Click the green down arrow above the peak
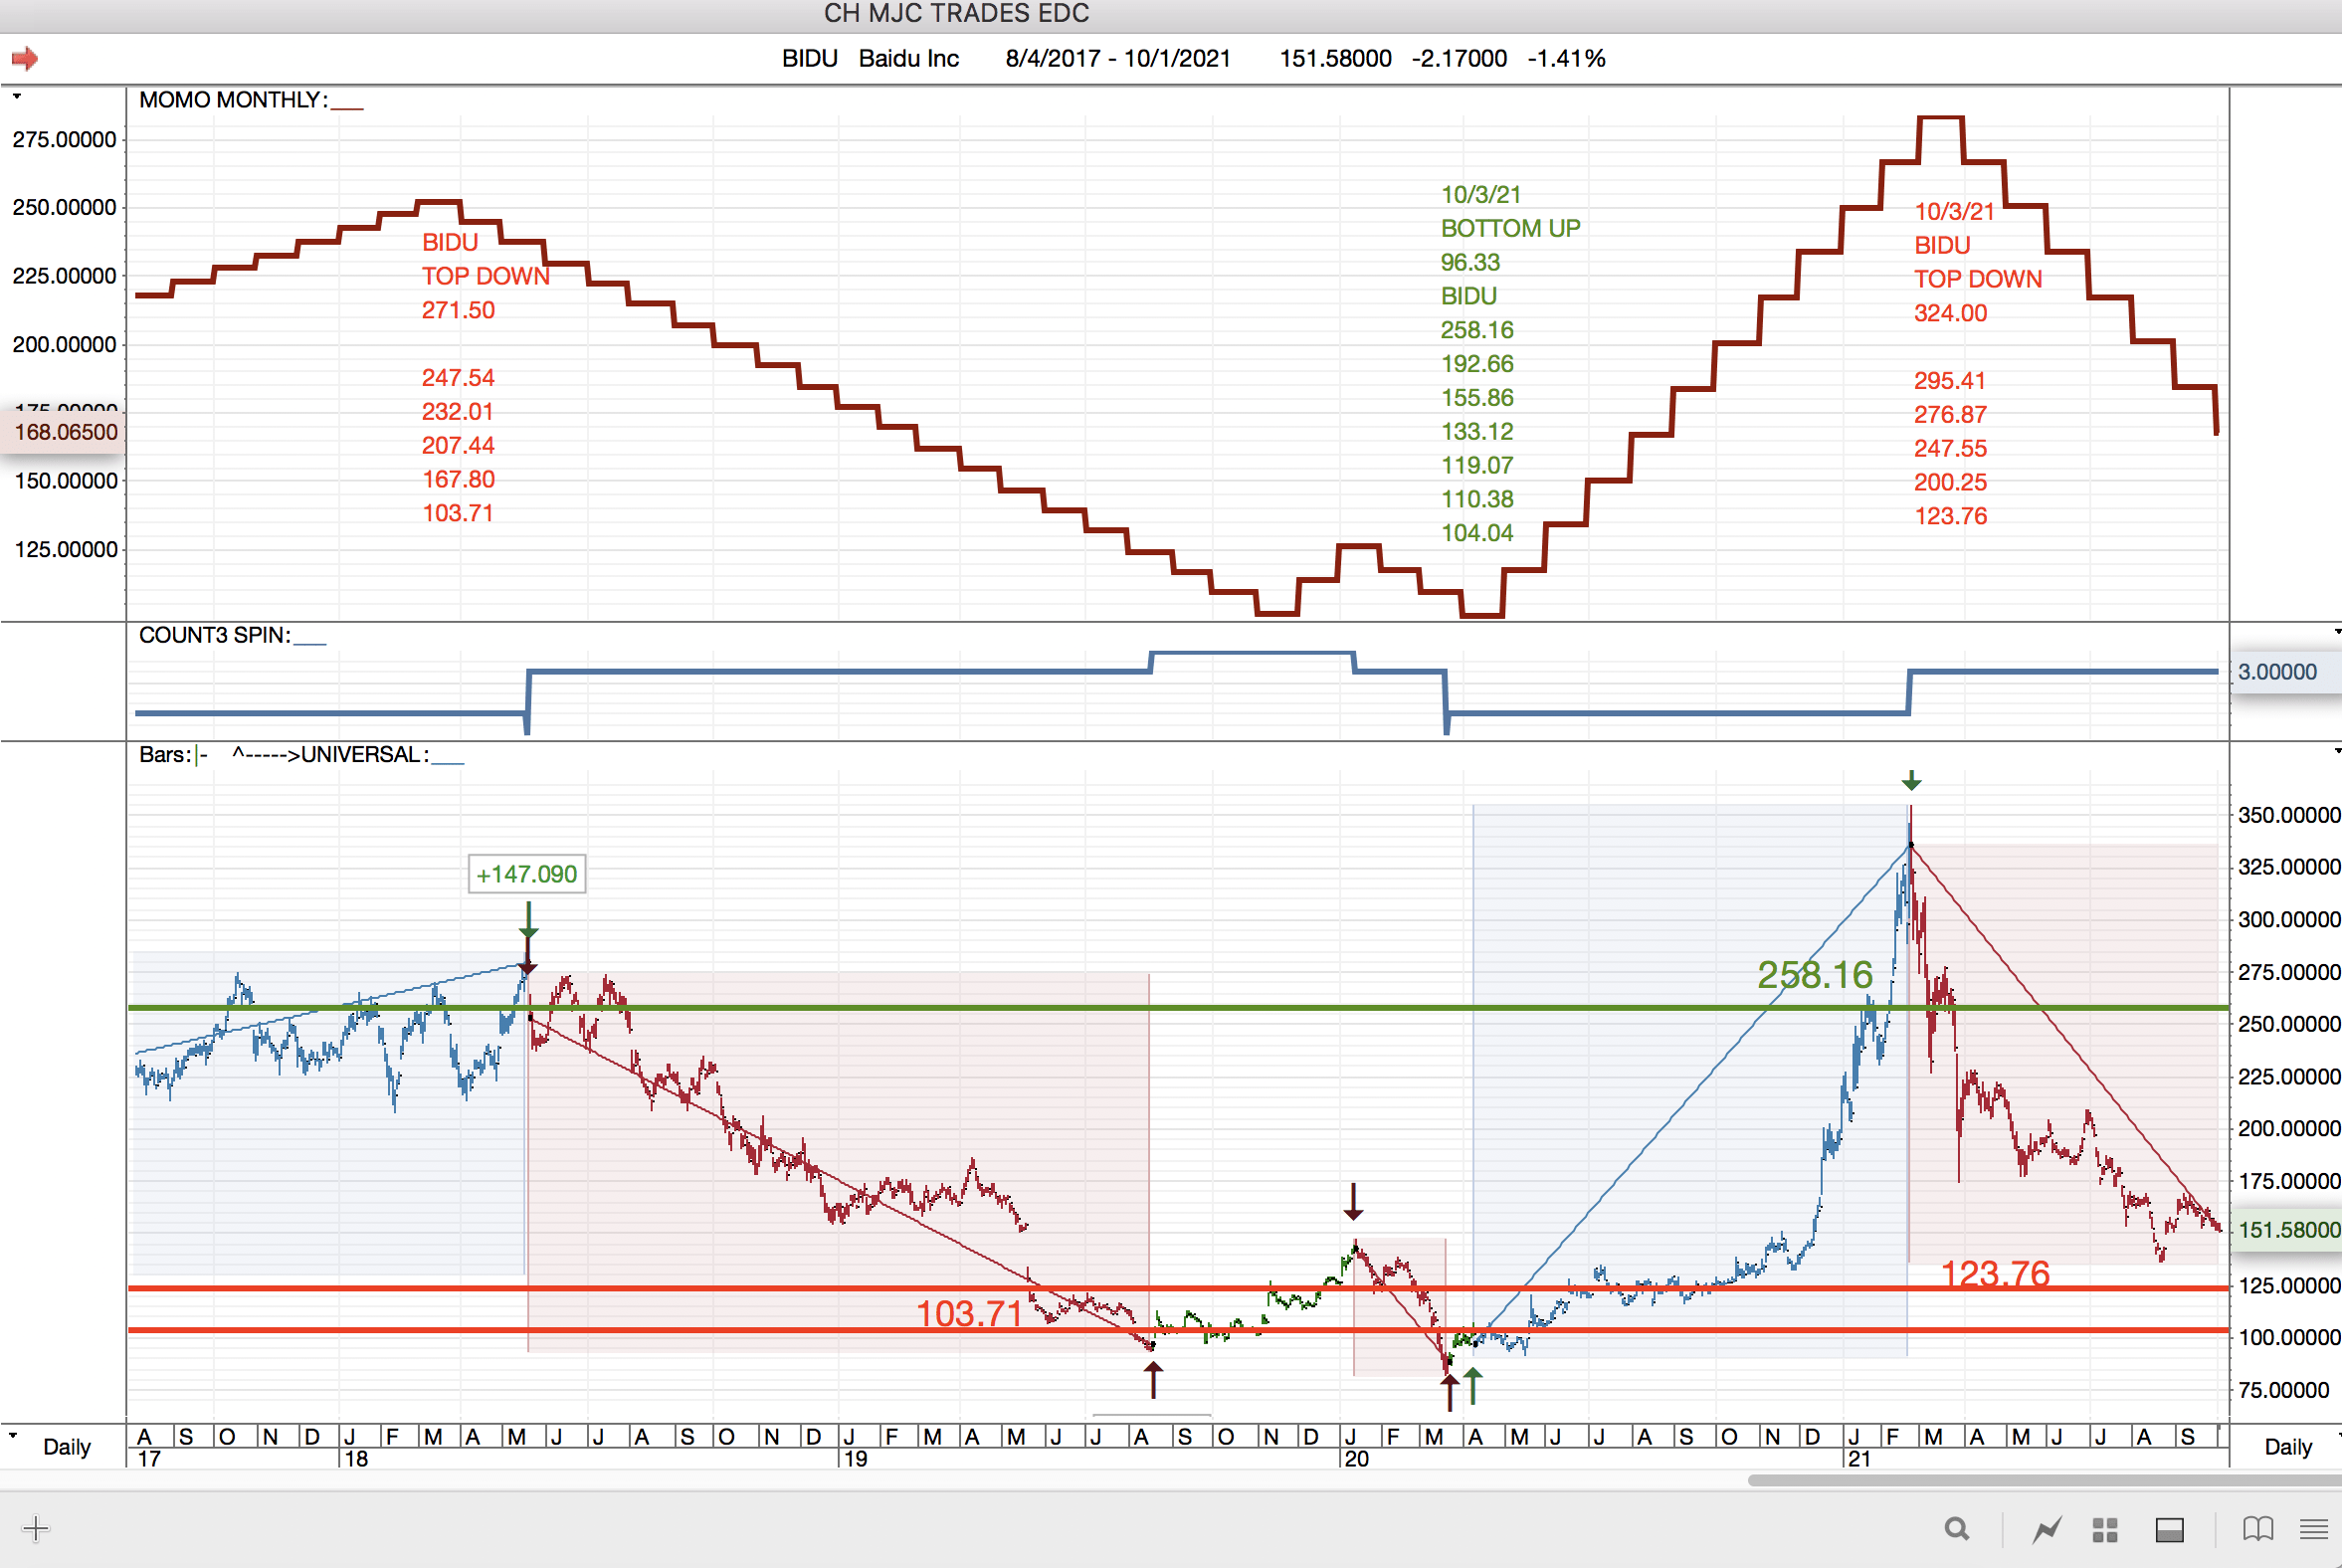 (1911, 780)
